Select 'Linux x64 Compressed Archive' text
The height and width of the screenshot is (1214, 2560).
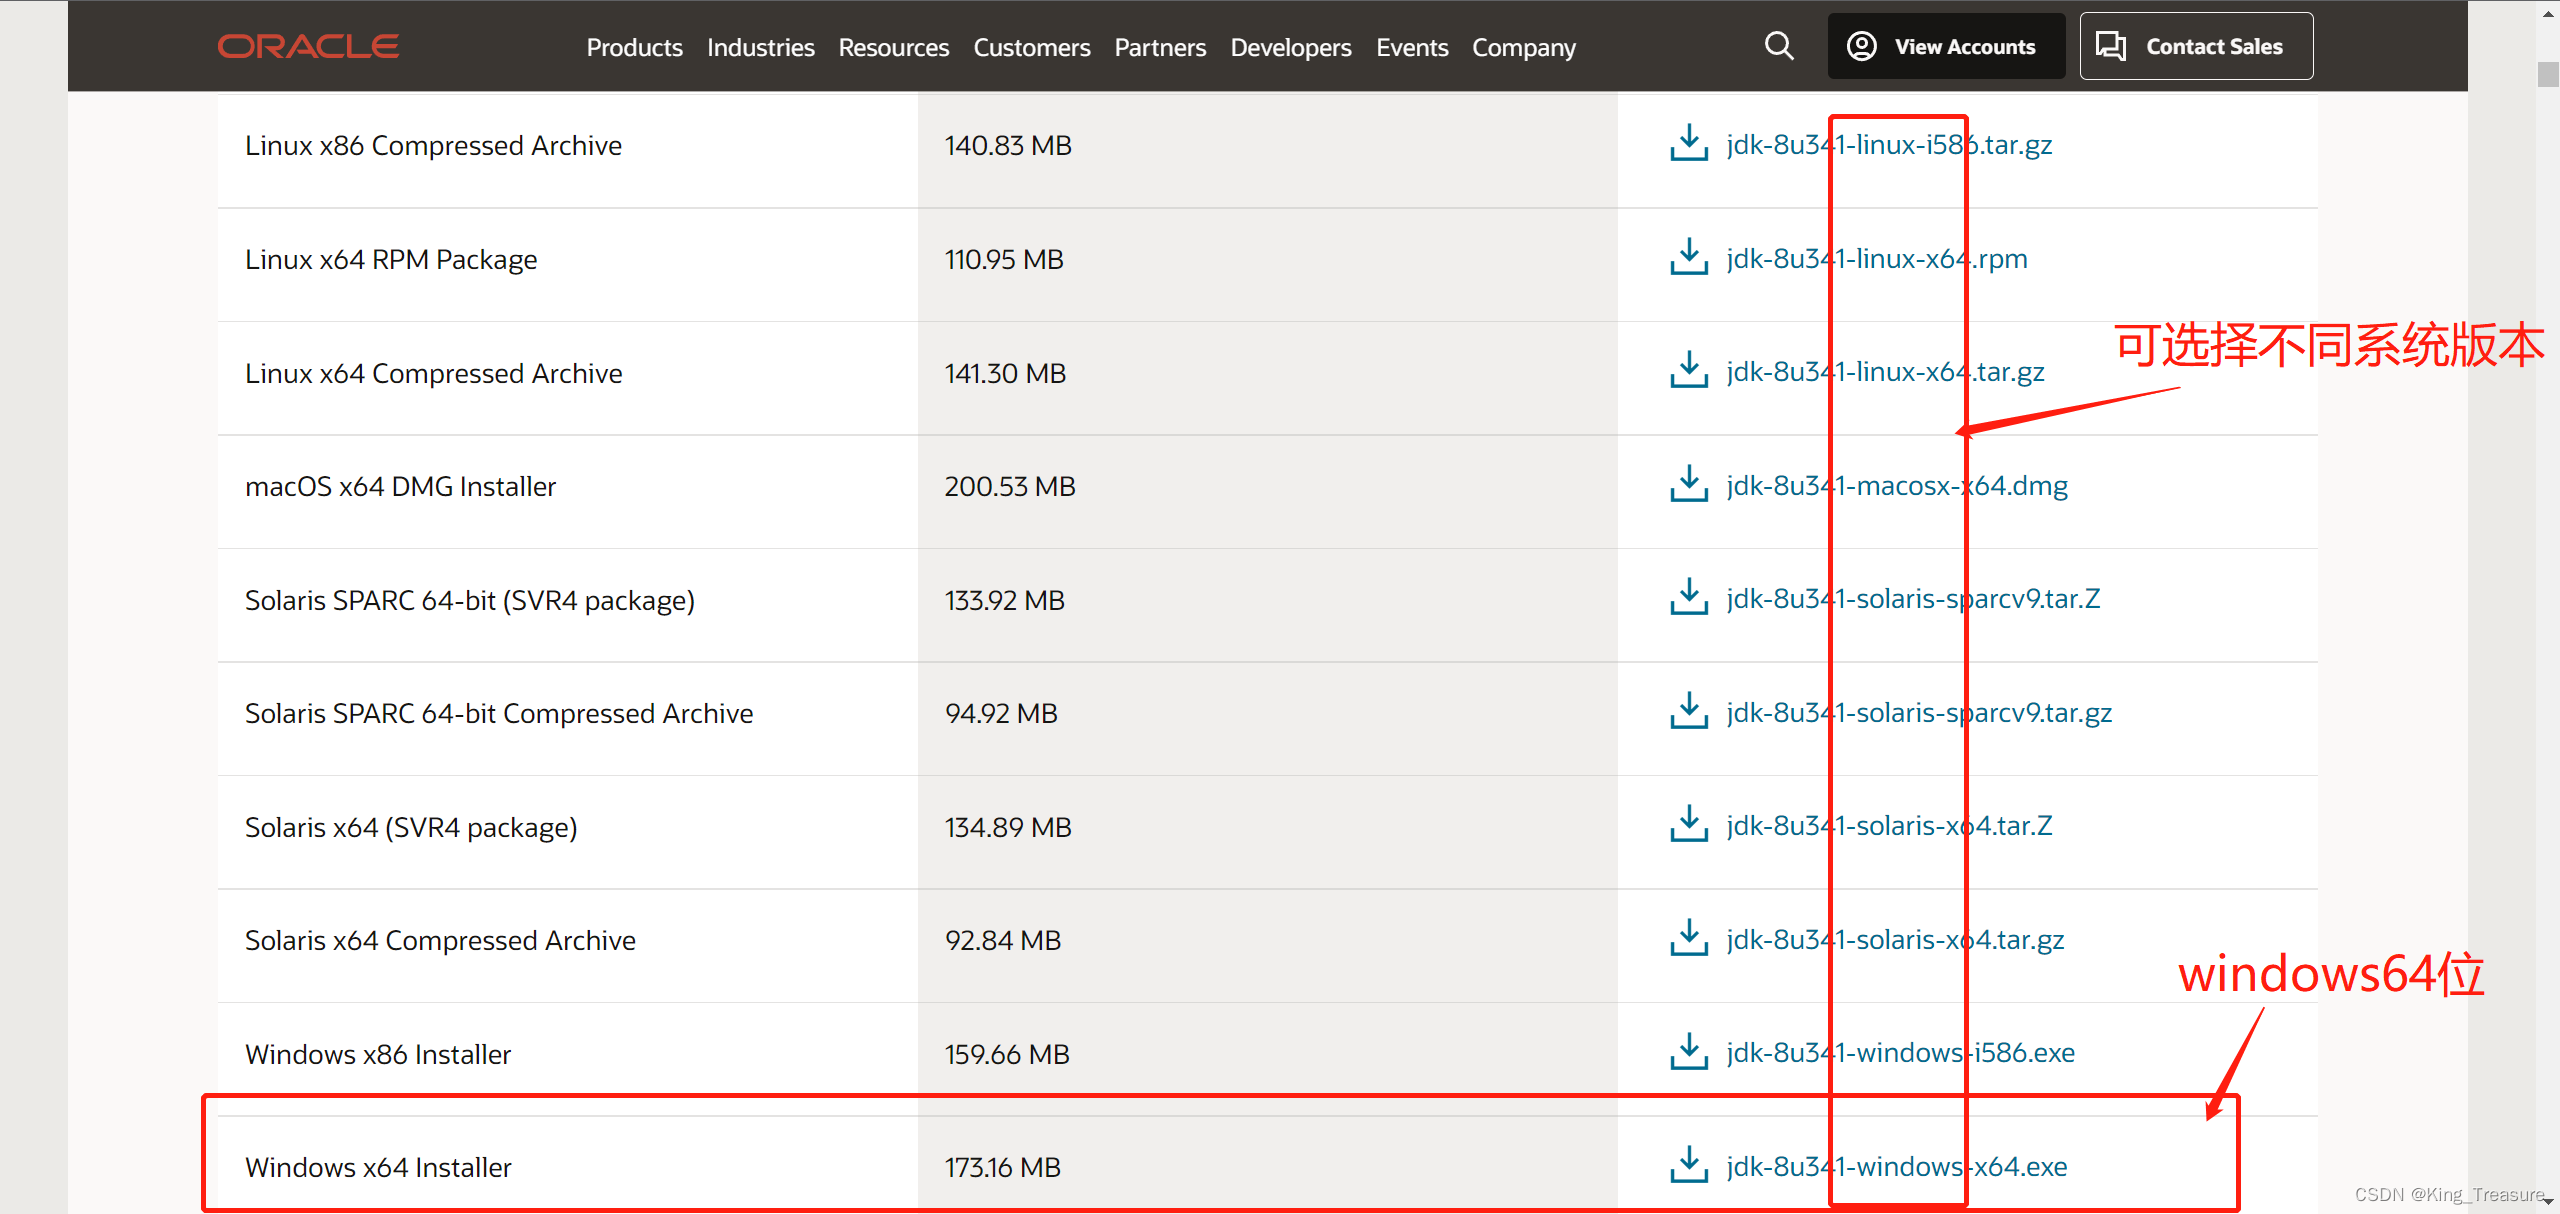tap(433, 374)
